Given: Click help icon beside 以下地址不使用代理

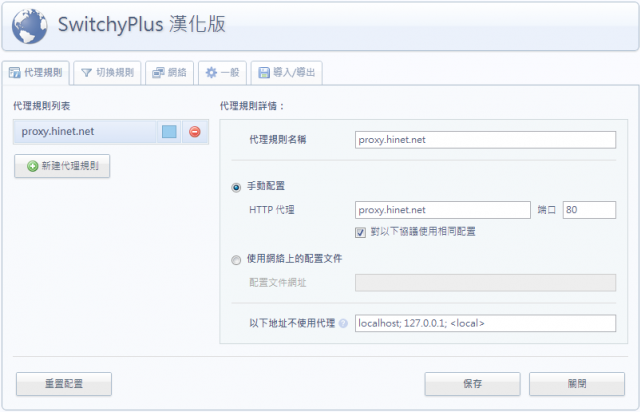Looking at the screenshot, I should 343,323.
